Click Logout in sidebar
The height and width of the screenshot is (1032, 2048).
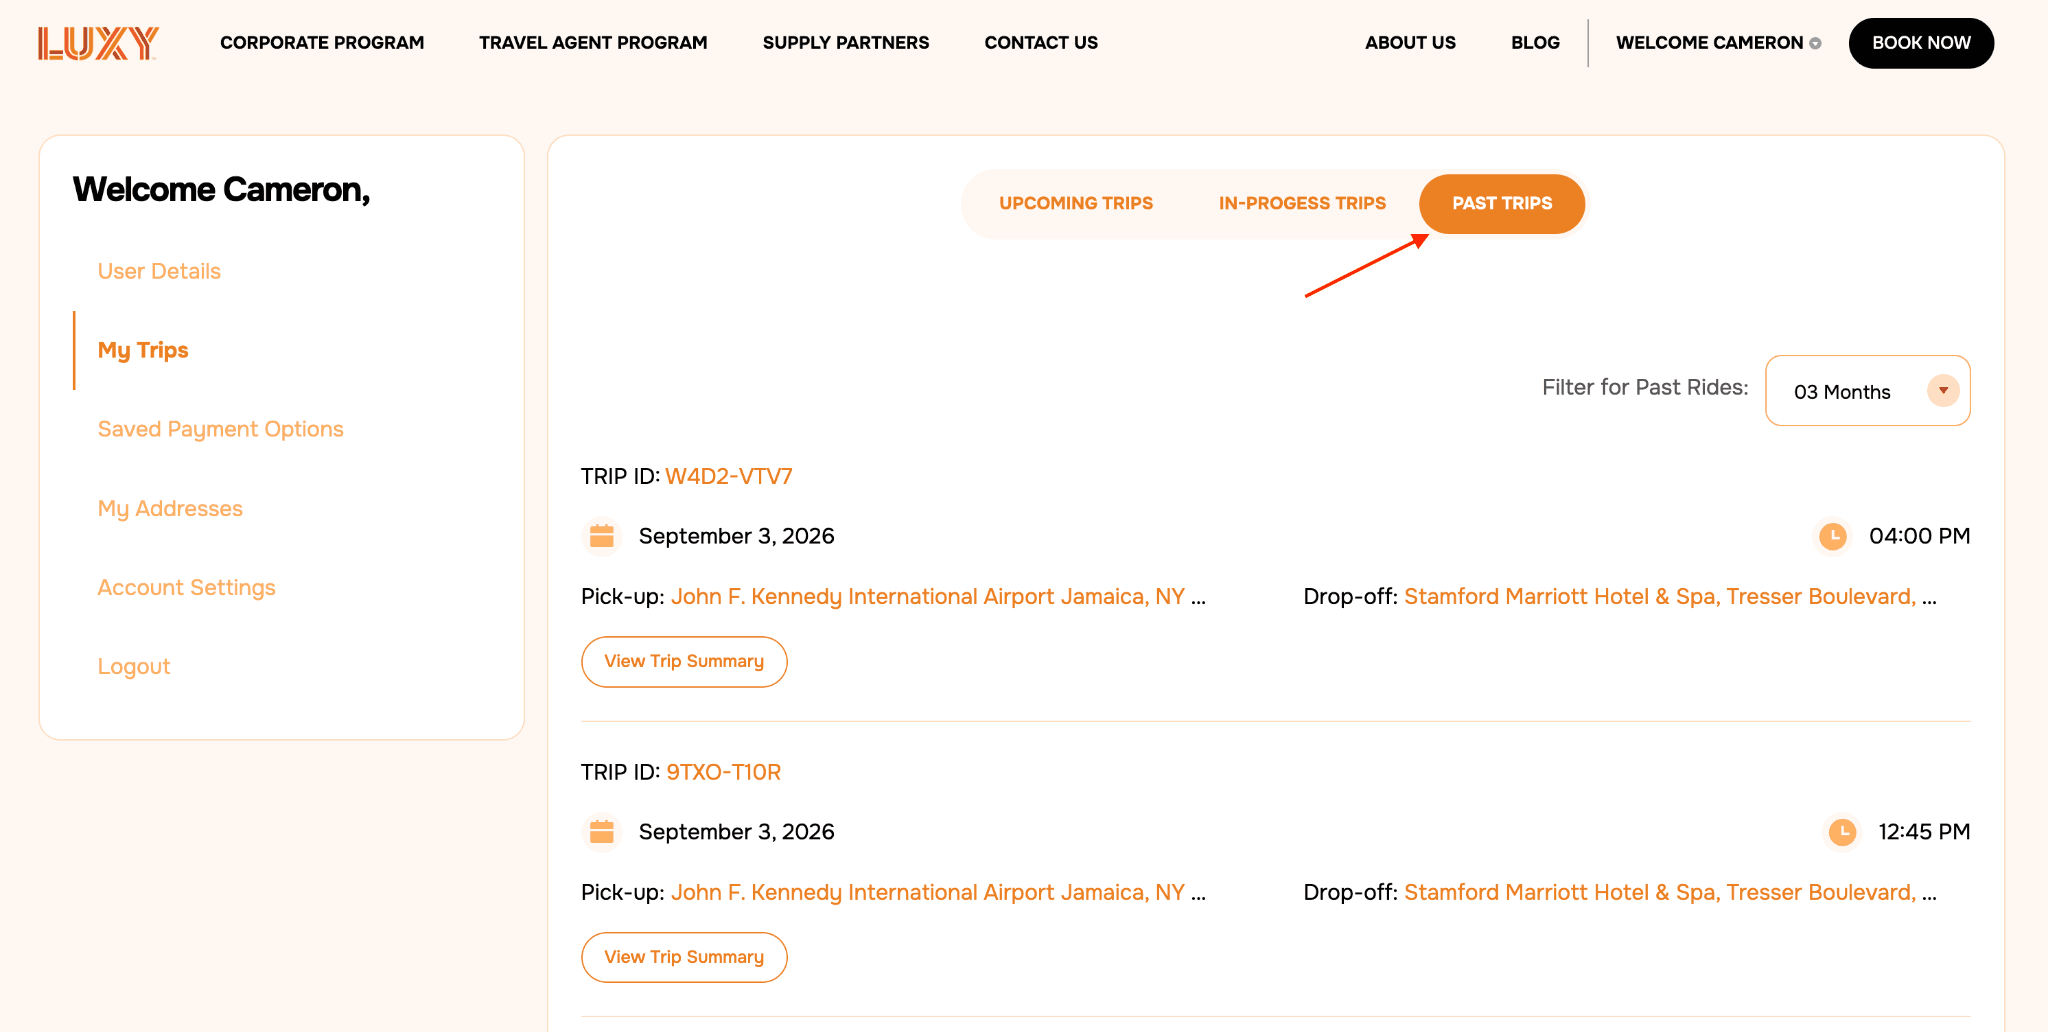(x=134, y=666)
